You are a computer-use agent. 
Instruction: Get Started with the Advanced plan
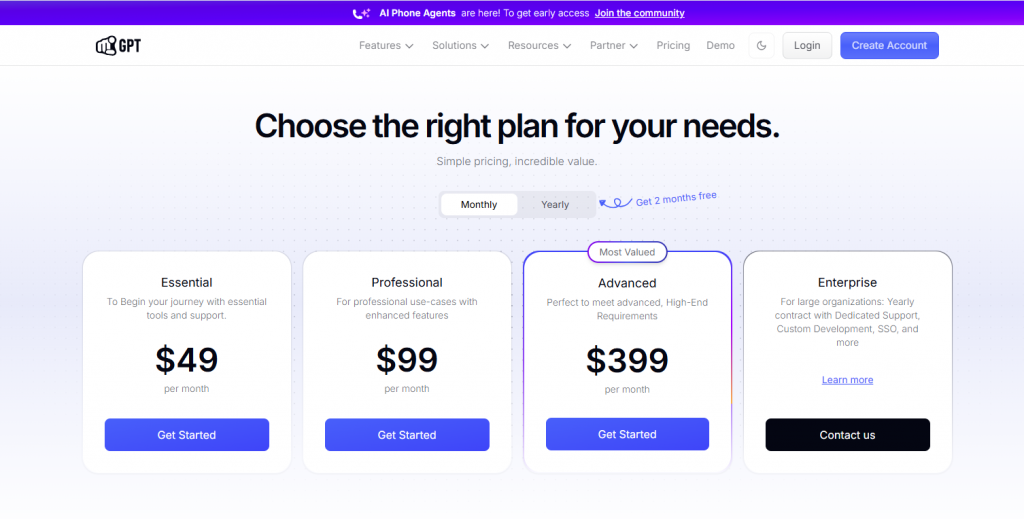coord(627,434)
